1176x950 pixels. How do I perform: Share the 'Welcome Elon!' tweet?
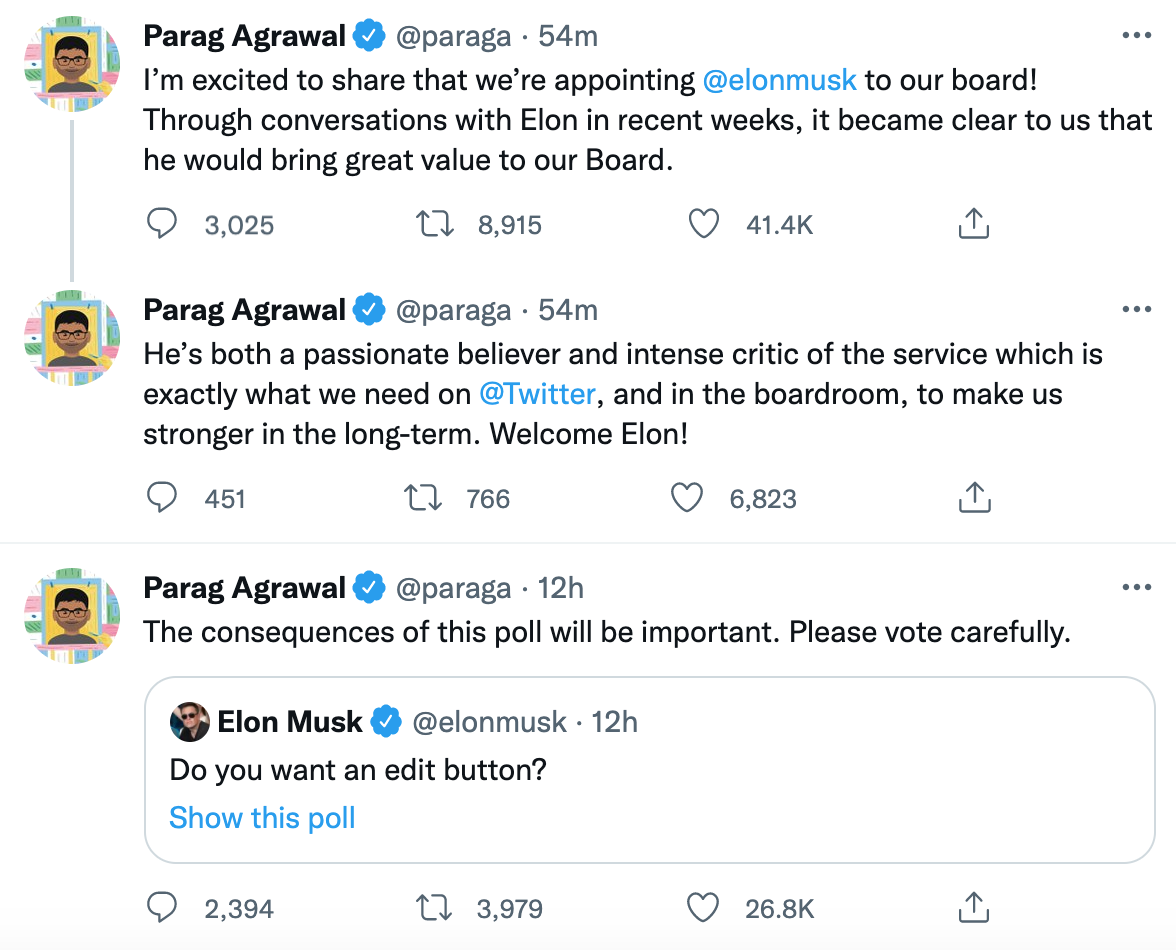point(973,497)
